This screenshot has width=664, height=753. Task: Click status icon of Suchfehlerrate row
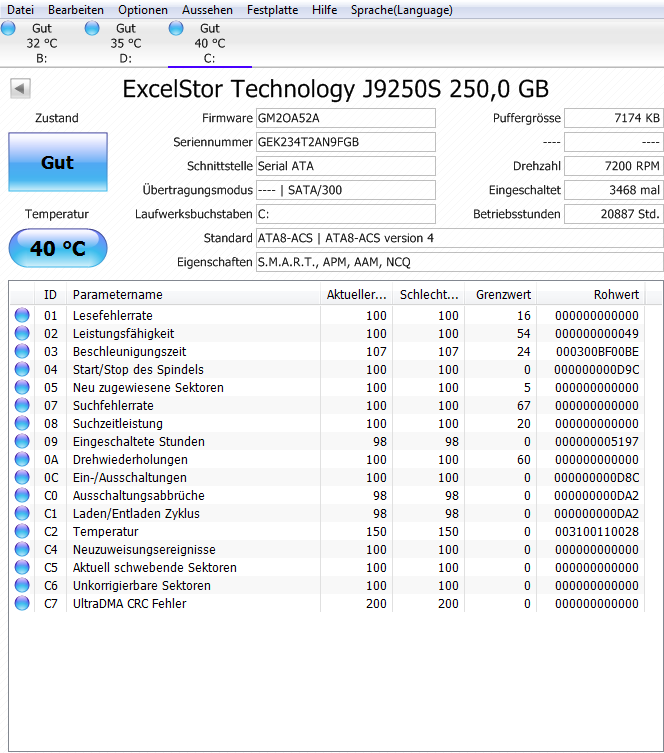coord(22,405)
